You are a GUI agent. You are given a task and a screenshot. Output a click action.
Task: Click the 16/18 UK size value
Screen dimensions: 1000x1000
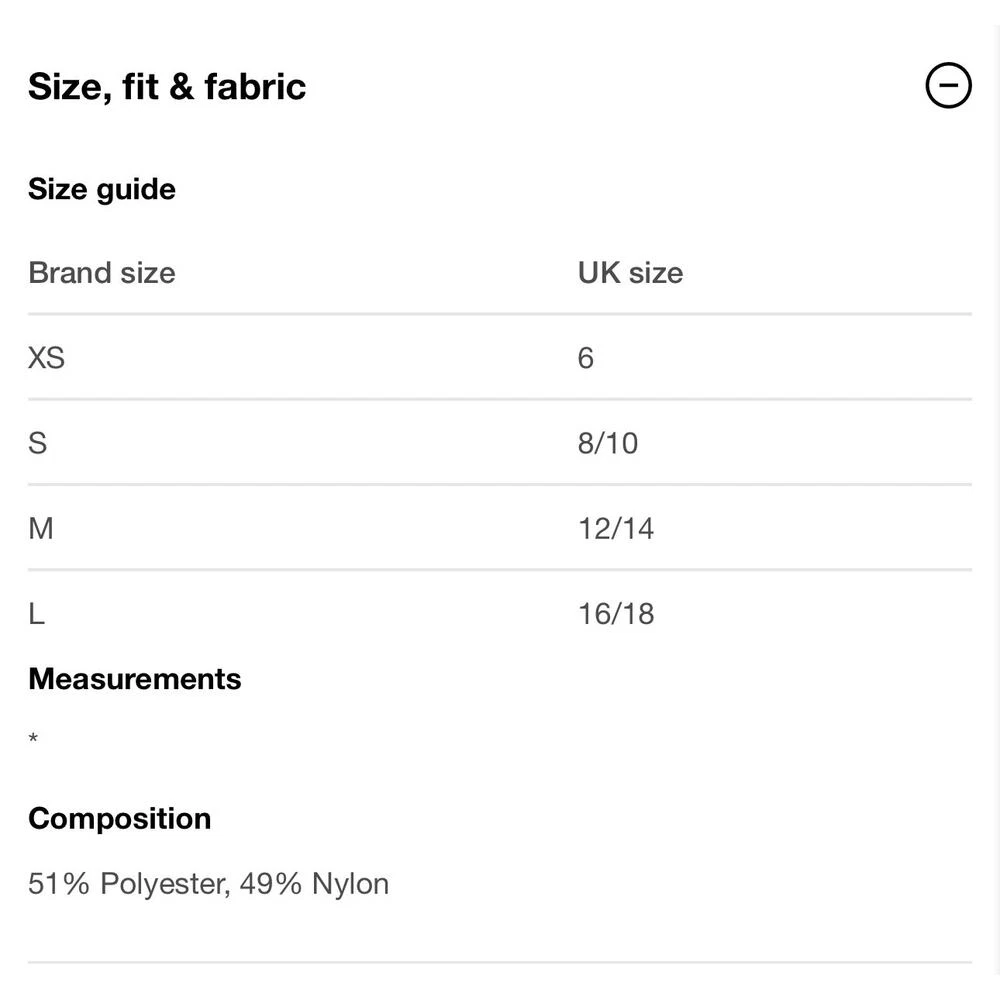pos(616,613)
